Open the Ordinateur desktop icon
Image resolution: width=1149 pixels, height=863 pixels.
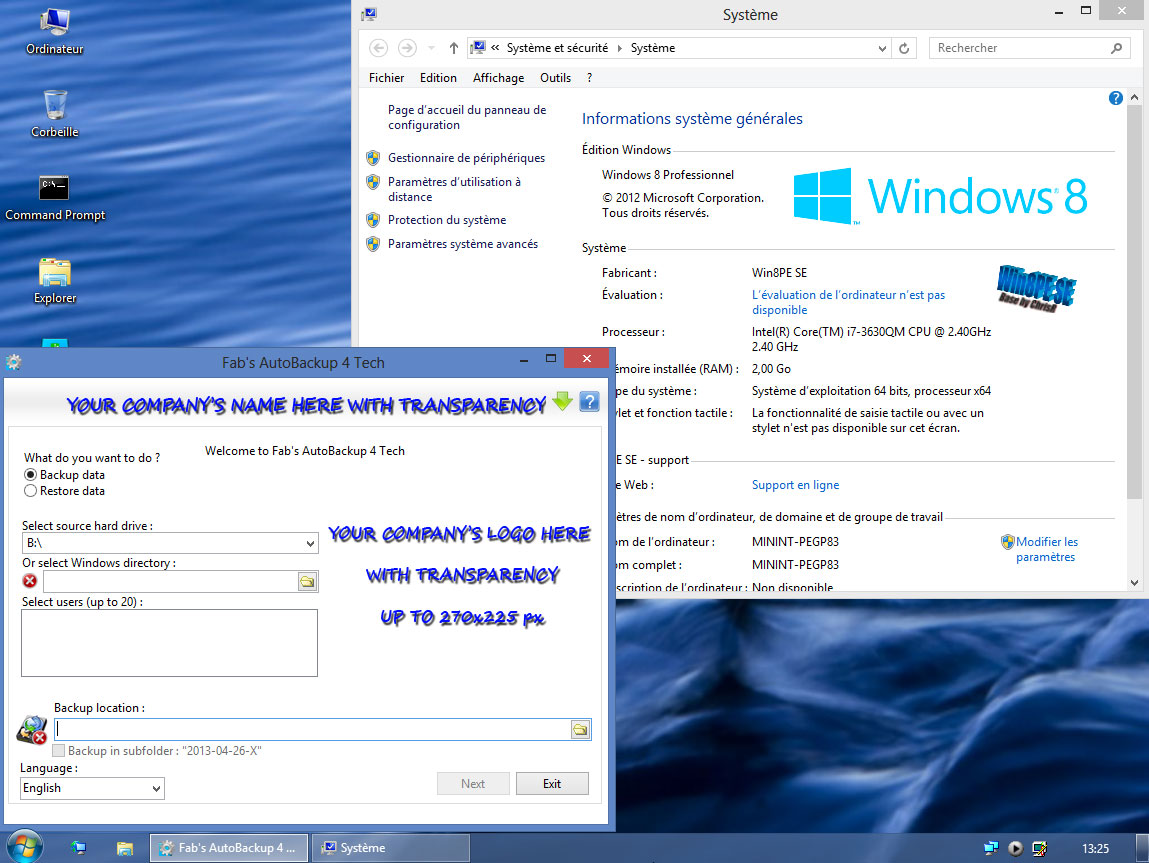tap(55, 30)
